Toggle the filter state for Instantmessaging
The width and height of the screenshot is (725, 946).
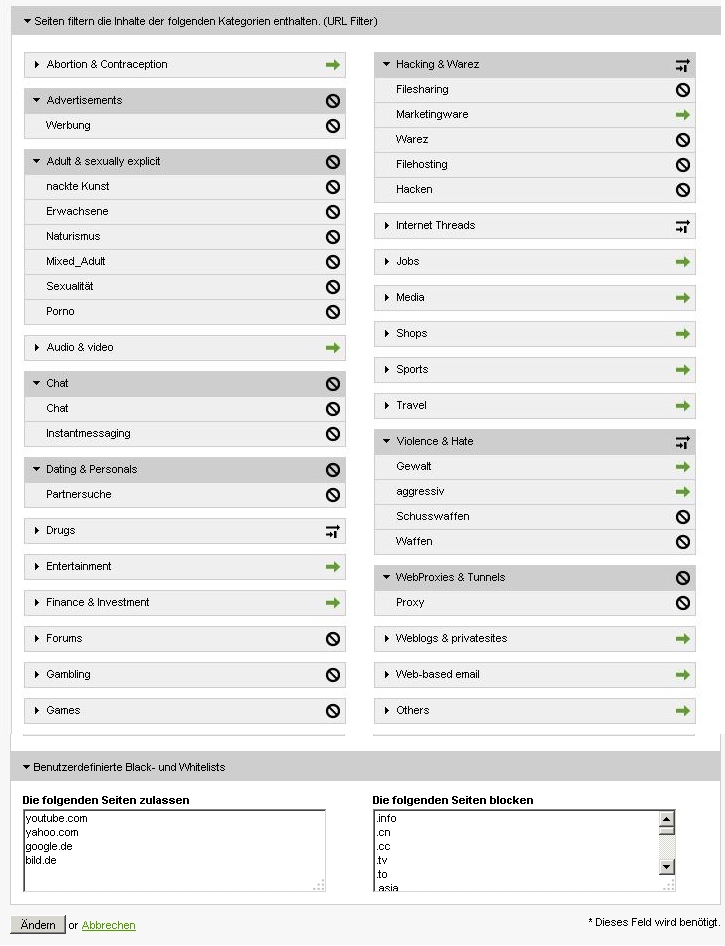(x=332, y=433)
